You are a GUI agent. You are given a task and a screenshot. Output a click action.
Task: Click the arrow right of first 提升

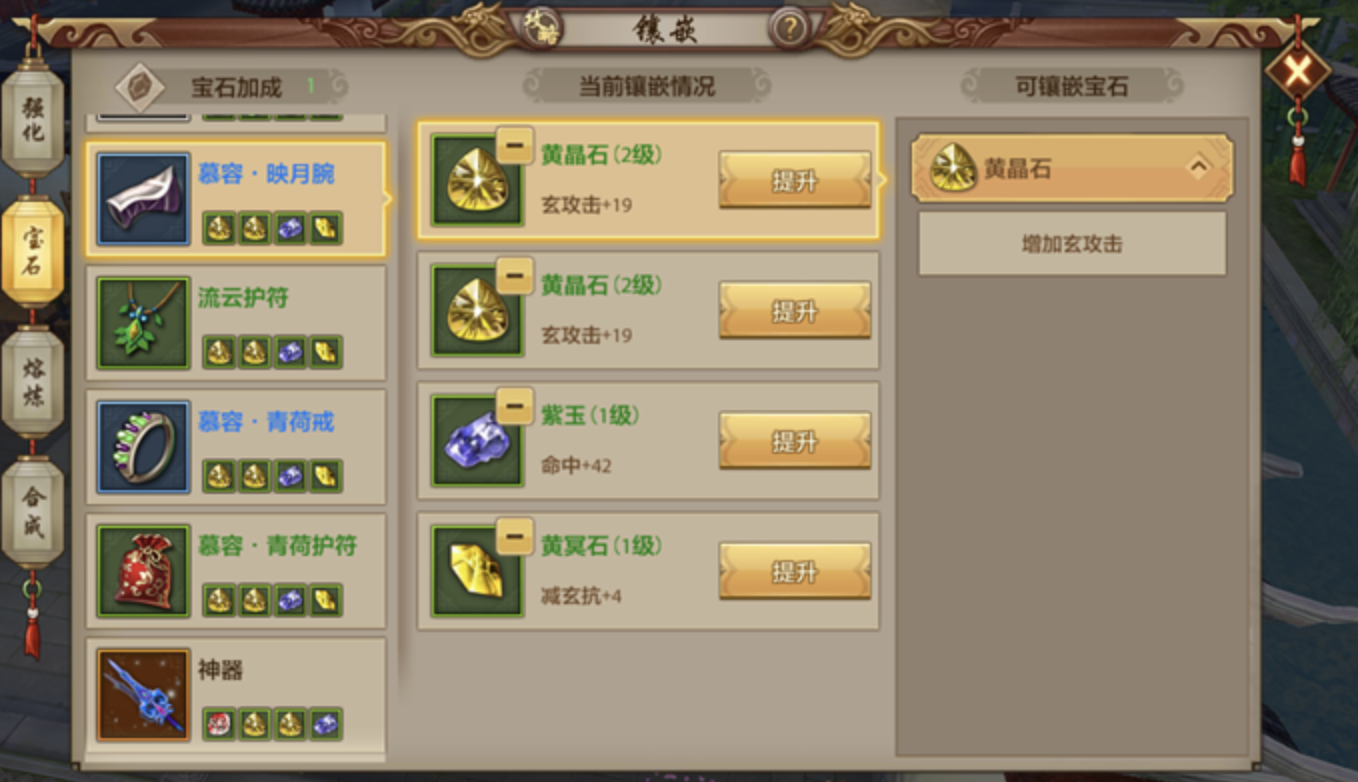[x=882, y=181]
